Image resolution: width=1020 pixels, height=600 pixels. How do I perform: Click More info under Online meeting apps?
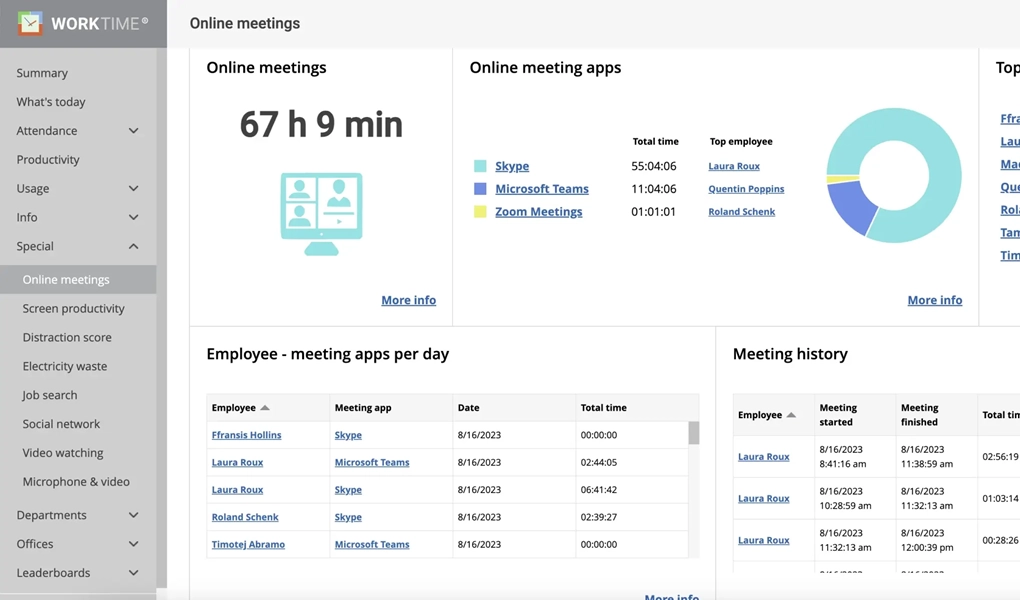tap(934, 300)
